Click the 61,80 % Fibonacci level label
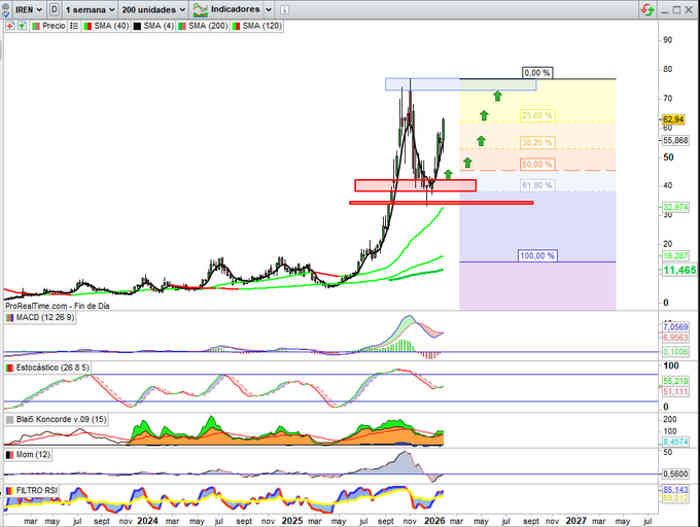Screen dimensions: 700x527 537,185
